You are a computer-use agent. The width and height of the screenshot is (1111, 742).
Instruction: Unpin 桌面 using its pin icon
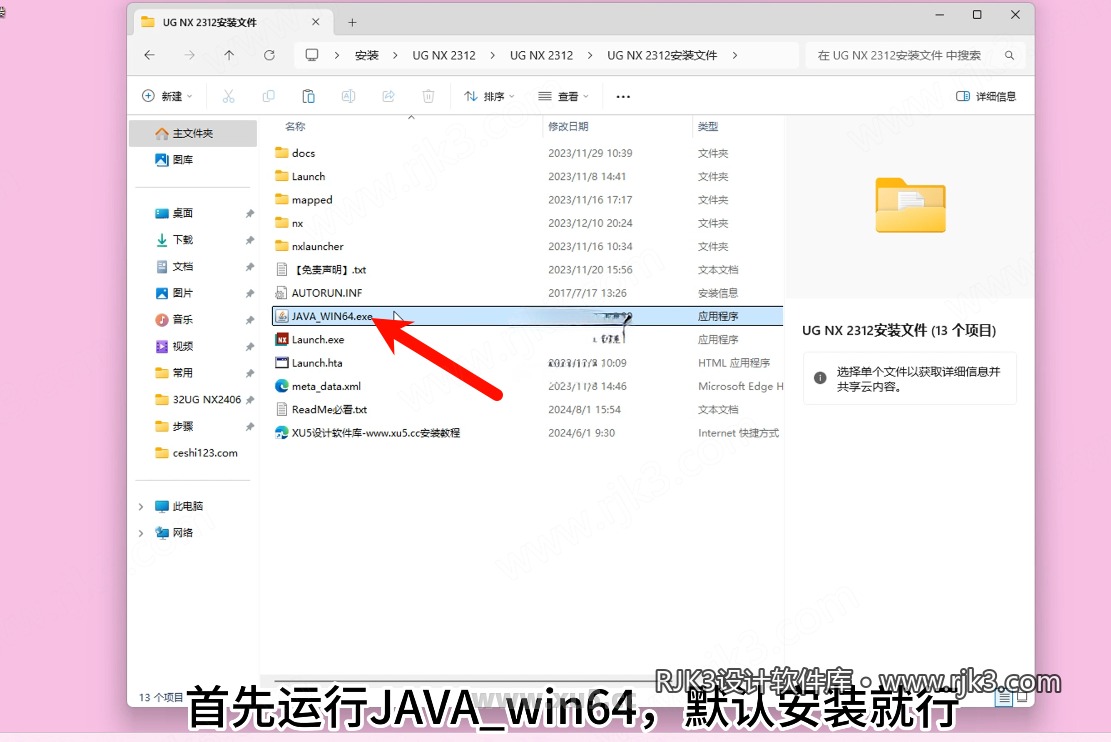(x=249, y=213)
